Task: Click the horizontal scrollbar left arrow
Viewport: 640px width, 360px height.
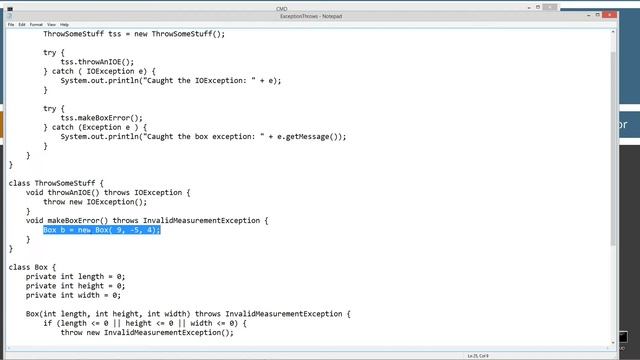Action: tap(9, 348)
